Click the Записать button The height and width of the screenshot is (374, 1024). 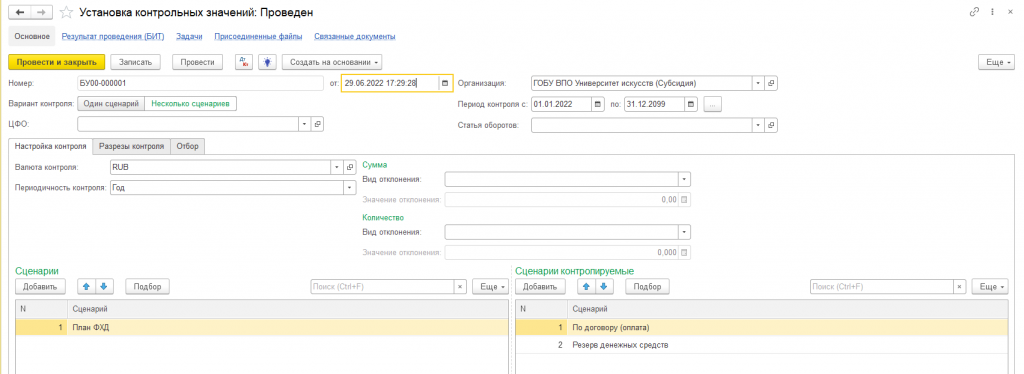click(x=135, y=62)
